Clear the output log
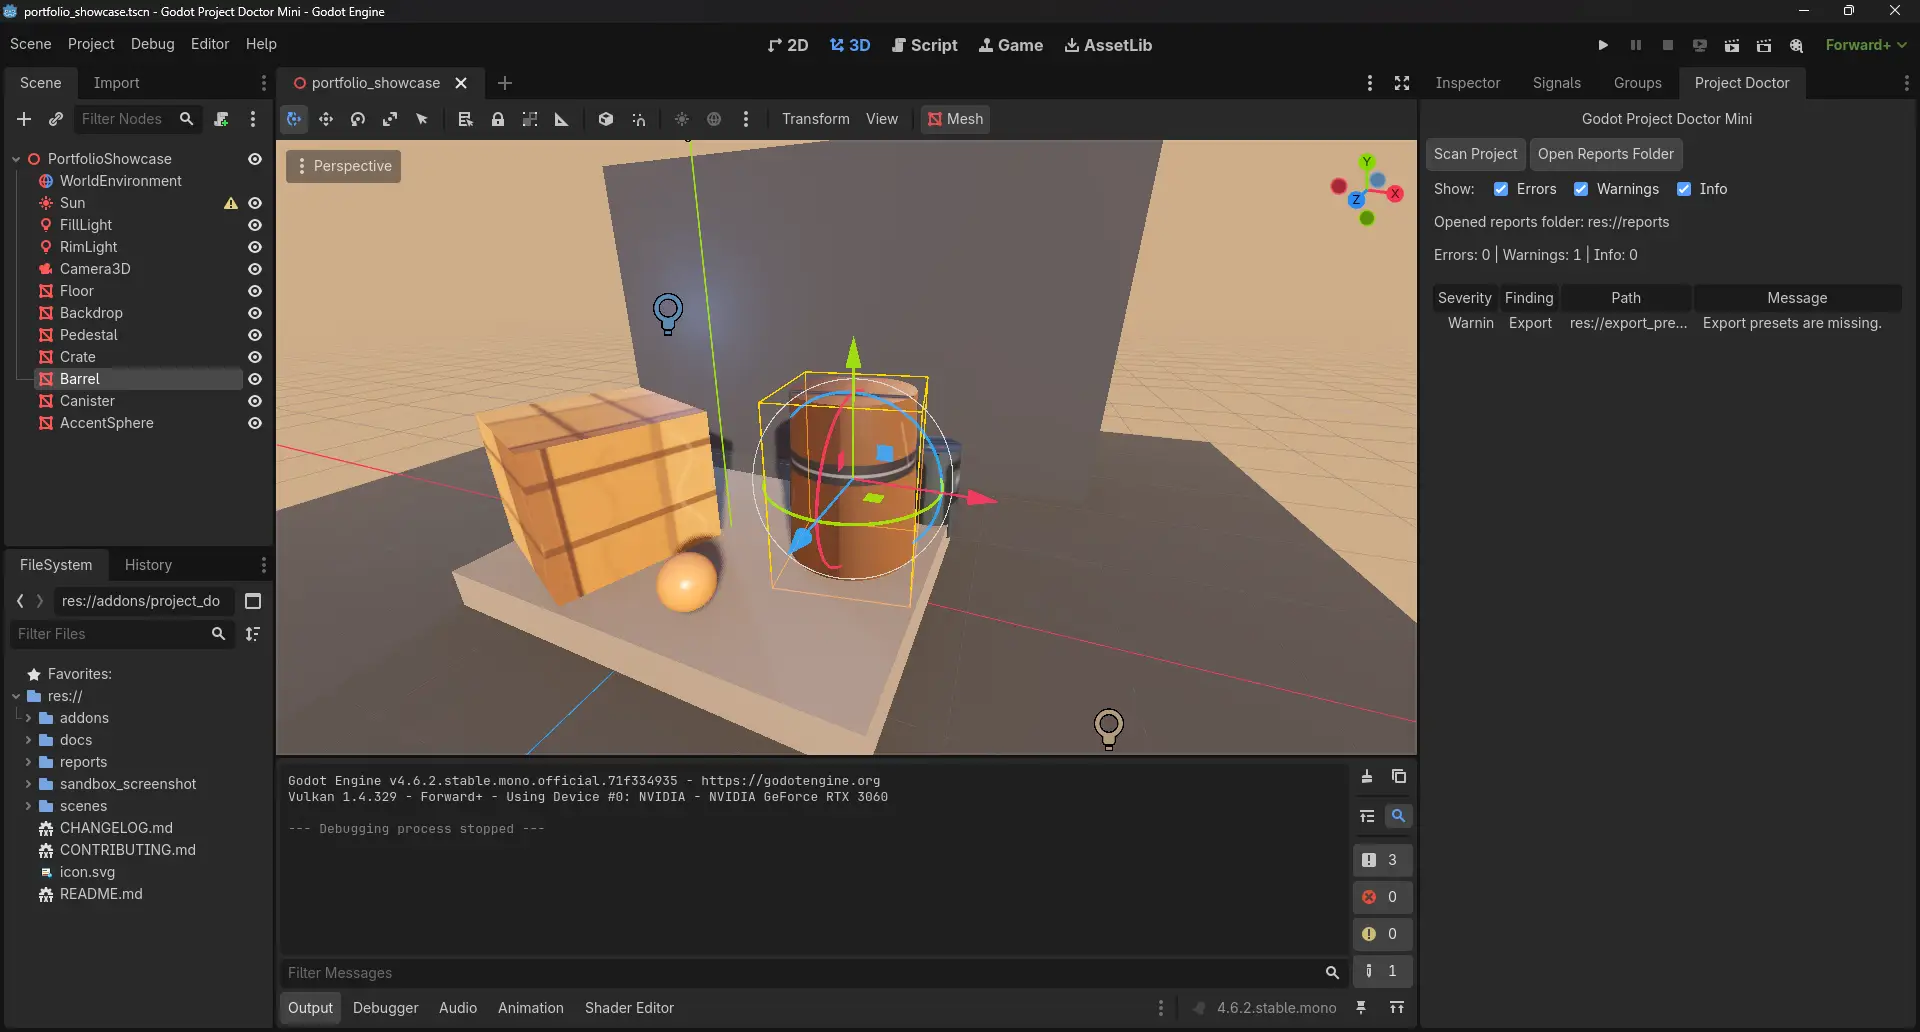This screenshot has width=1920, height=1032. coord(1367,777)
